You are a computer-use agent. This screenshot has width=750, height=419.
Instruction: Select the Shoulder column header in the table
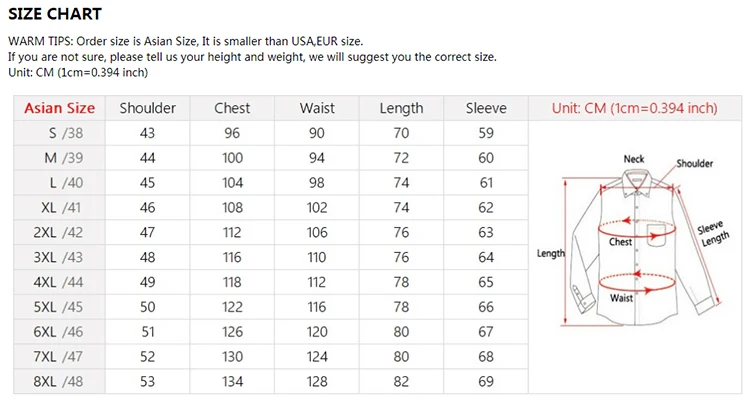[147, 108]
